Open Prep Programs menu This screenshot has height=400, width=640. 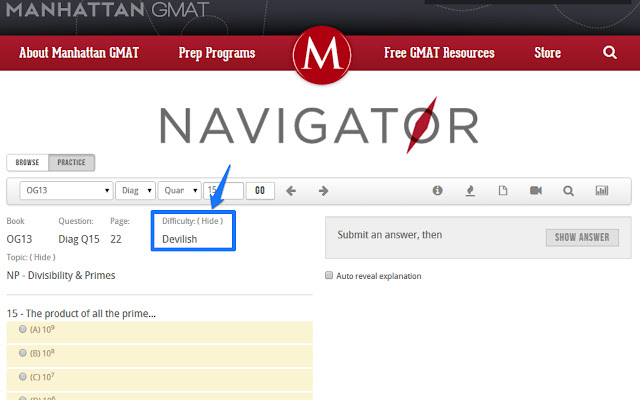tap(217, 53)
